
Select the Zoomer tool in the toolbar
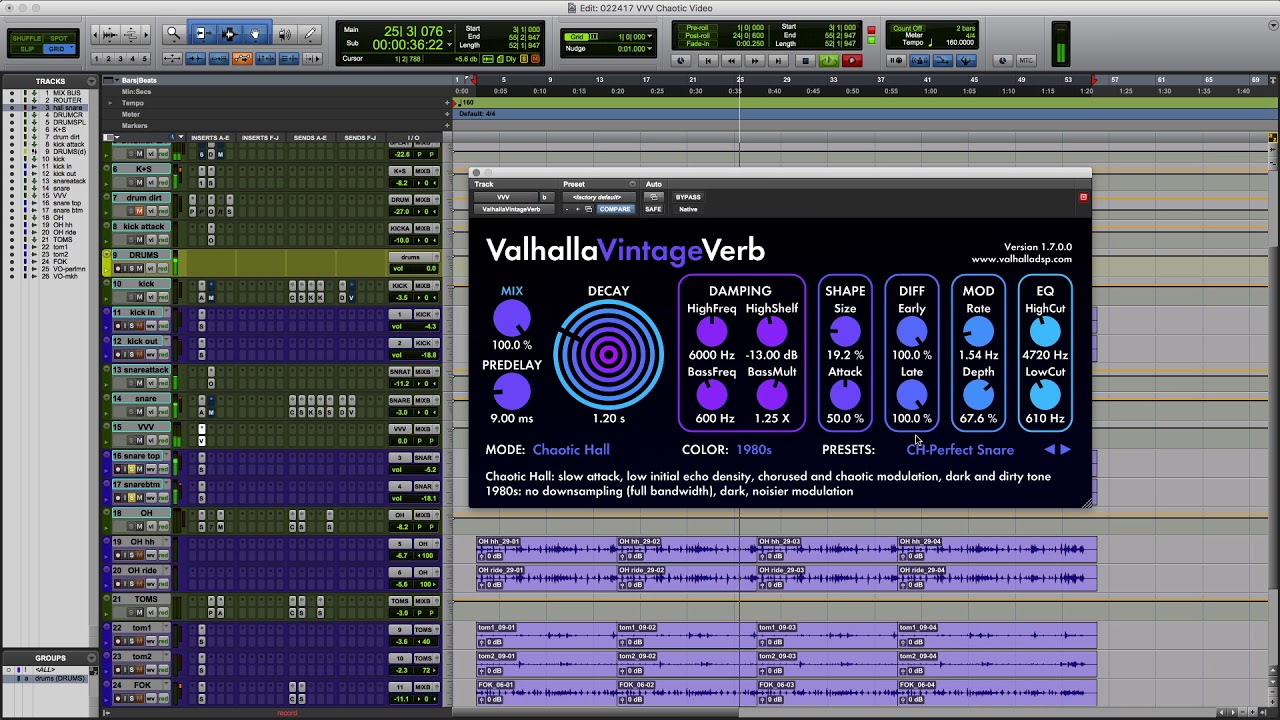tap(173, 34)
